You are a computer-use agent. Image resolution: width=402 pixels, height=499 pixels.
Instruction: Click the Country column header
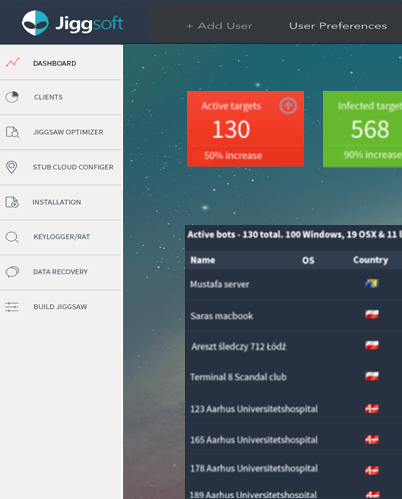point(370,260)
